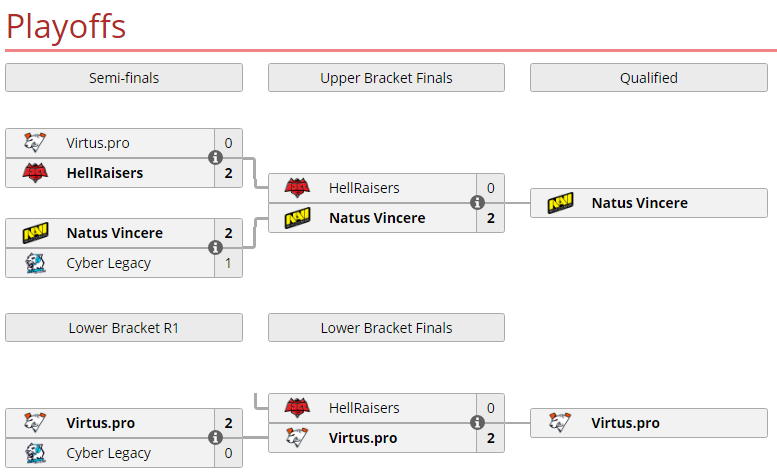Open HellRaisers team name in semi-finals
This screenshot has width=777, height=475.
[105, 173]
